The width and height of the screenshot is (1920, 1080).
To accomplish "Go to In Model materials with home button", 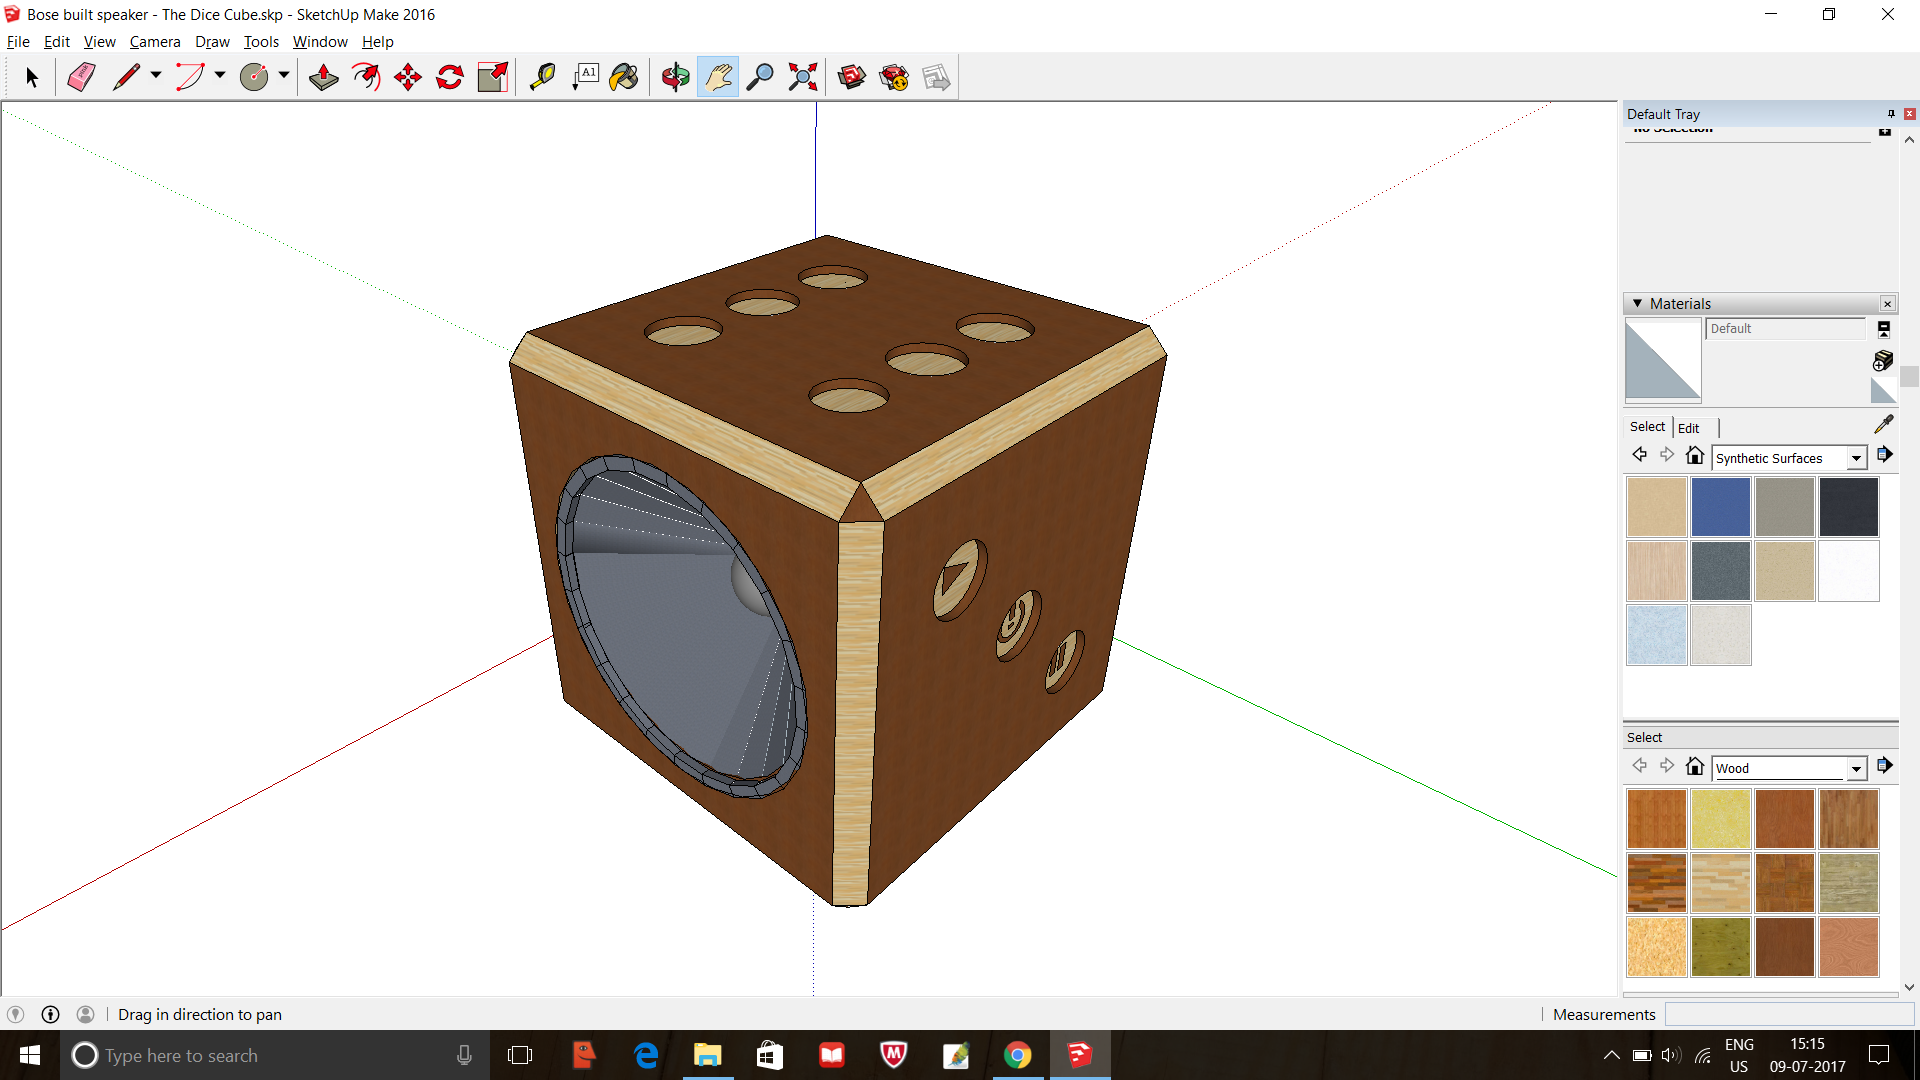I will [1695, 455].
